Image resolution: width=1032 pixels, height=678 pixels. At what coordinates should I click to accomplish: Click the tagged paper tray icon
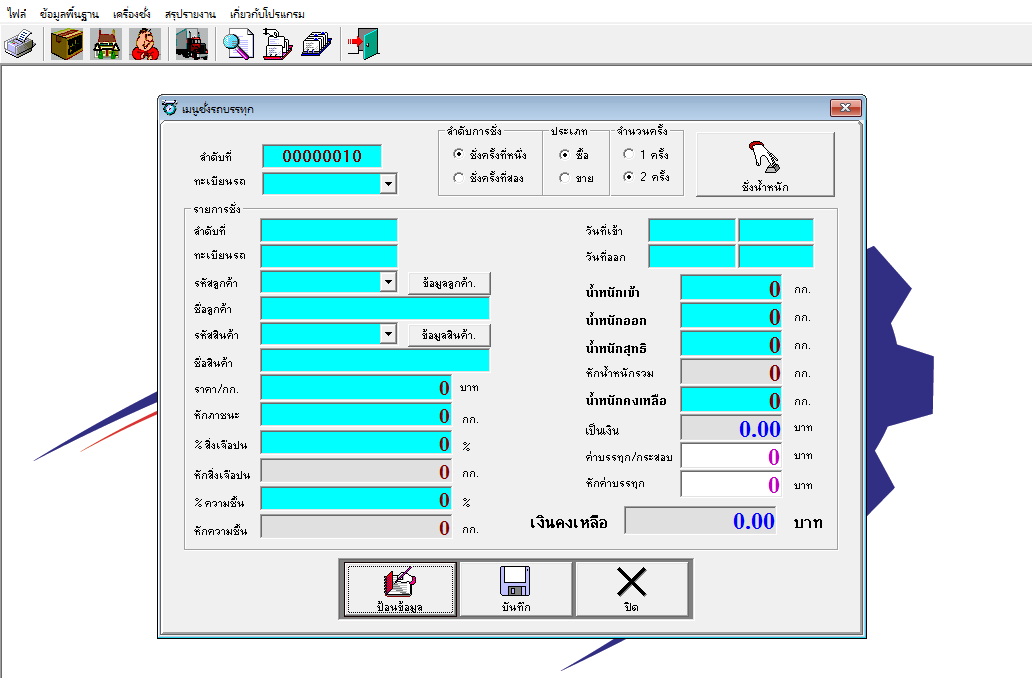[x=278, y=44]
